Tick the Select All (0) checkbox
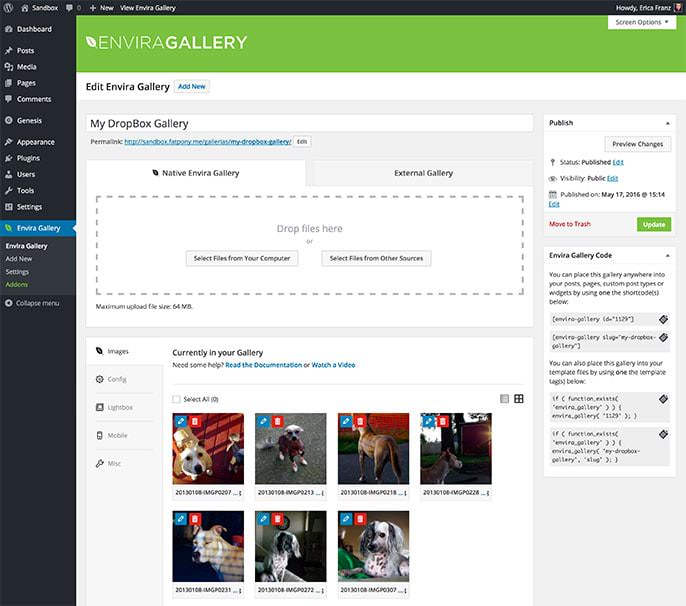 pyautogui.click(x=176, y=399)
